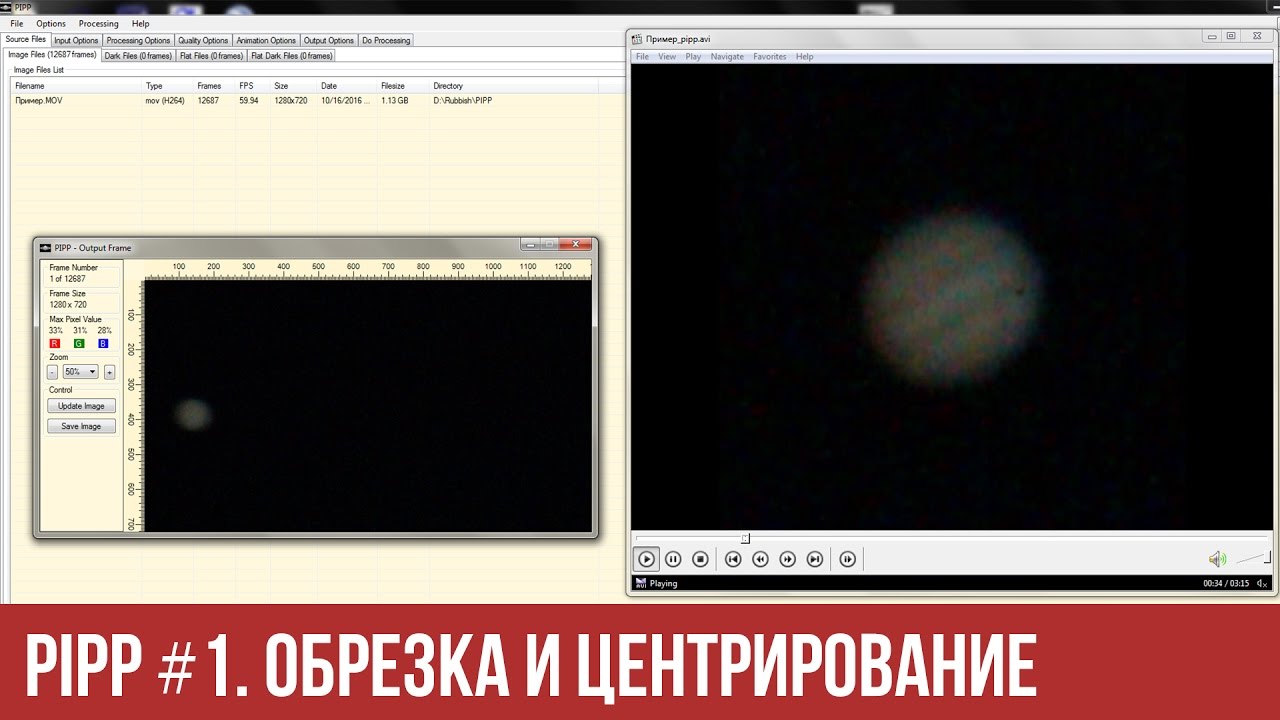Click the FPS column header

(x=253, y=86)
